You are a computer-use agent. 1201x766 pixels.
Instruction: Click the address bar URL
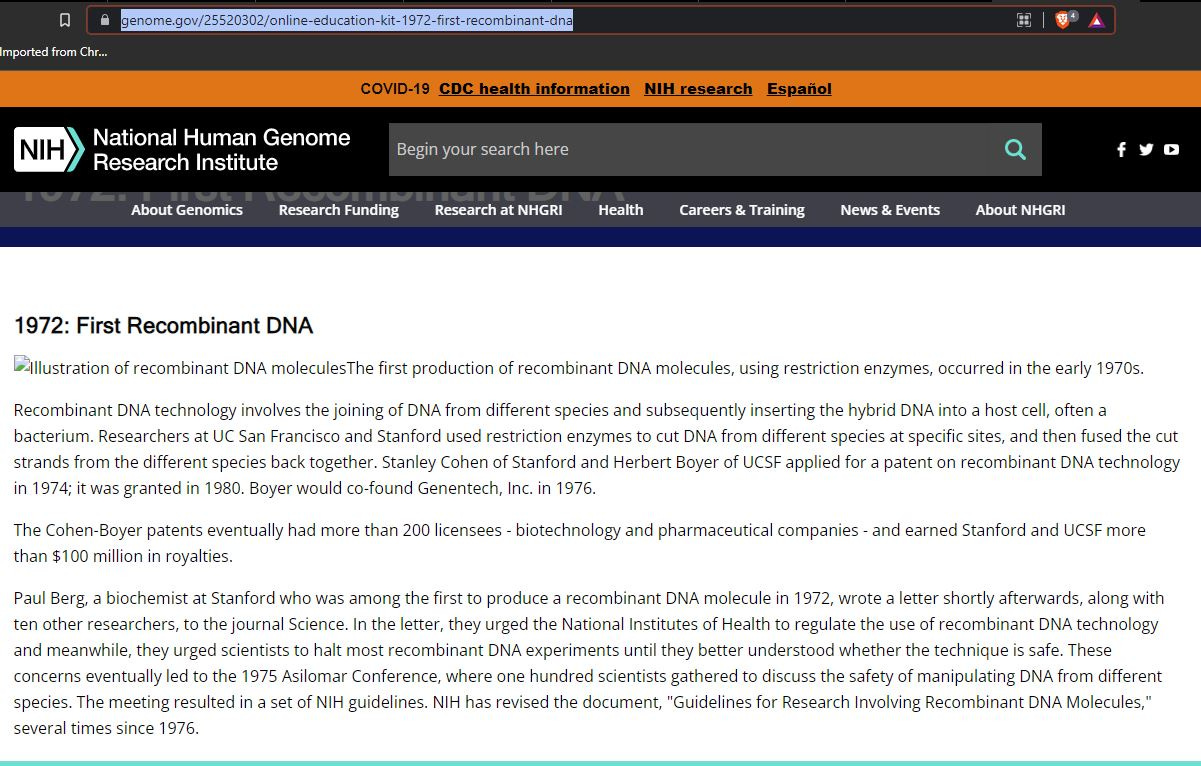347,20
